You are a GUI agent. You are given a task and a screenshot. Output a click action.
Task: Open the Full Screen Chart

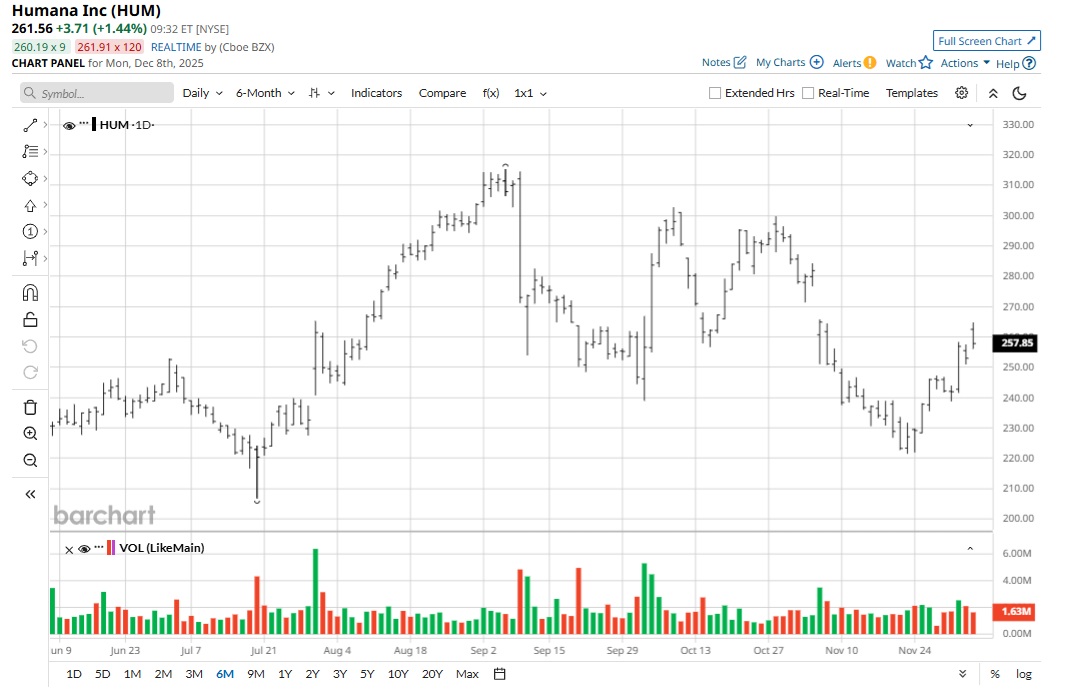987,41
